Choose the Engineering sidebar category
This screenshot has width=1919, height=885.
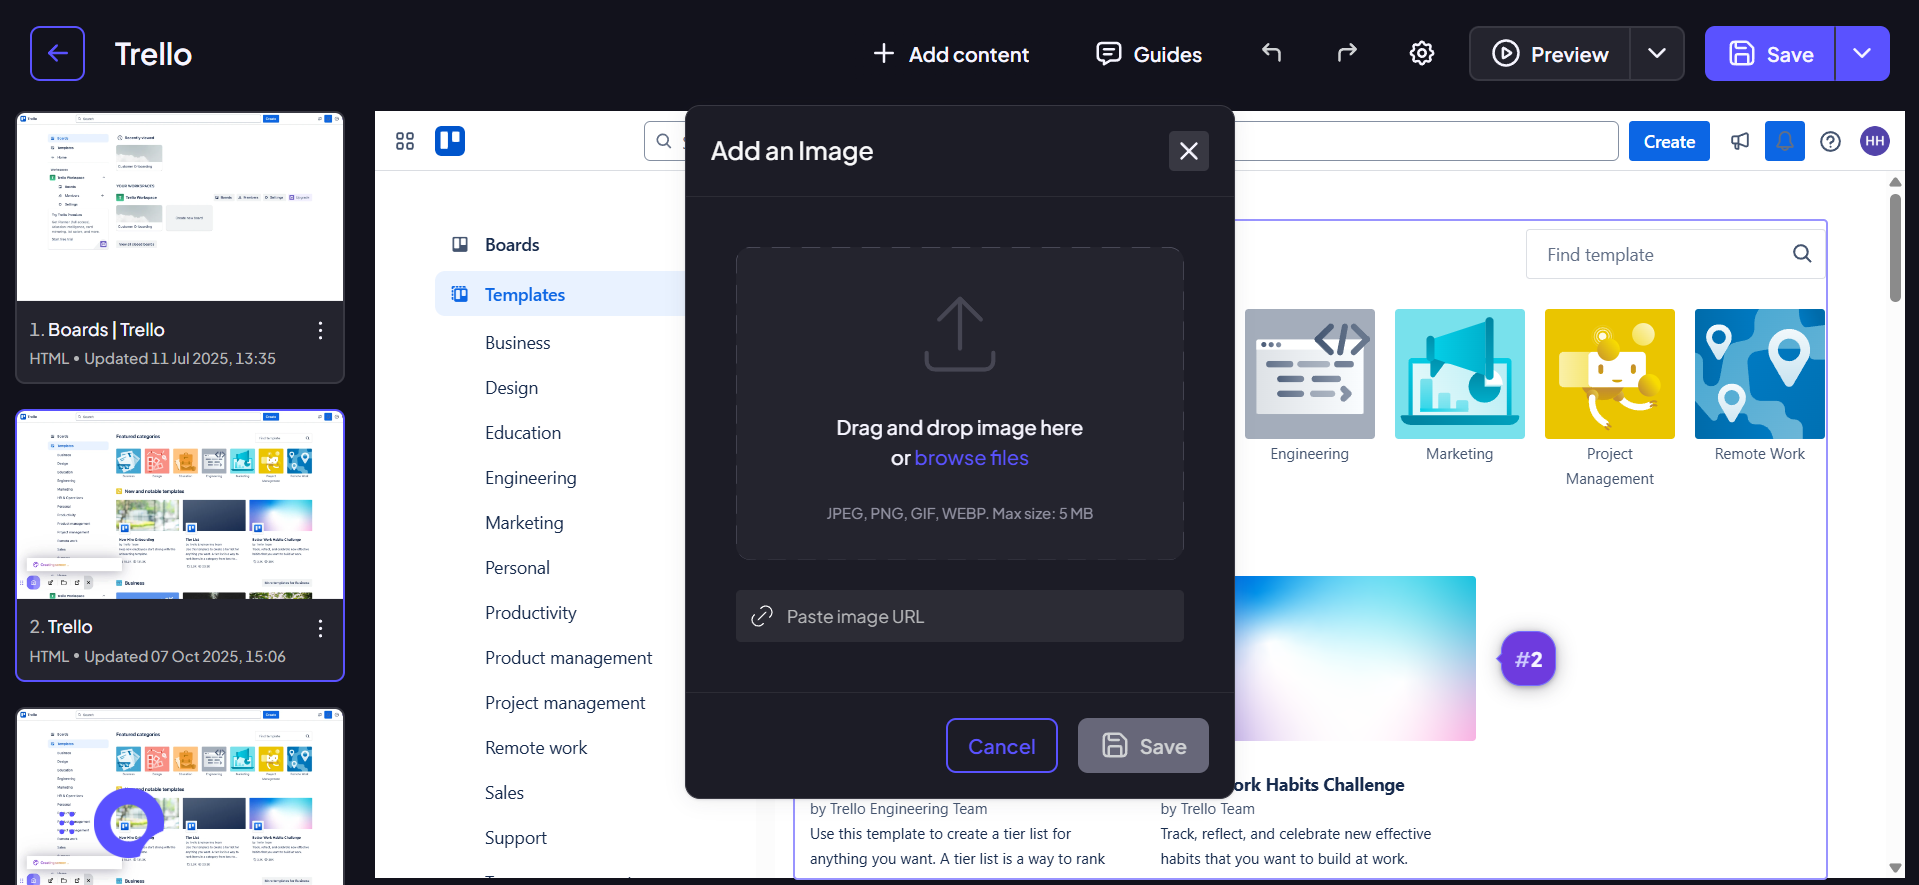[x=530, y=478]
